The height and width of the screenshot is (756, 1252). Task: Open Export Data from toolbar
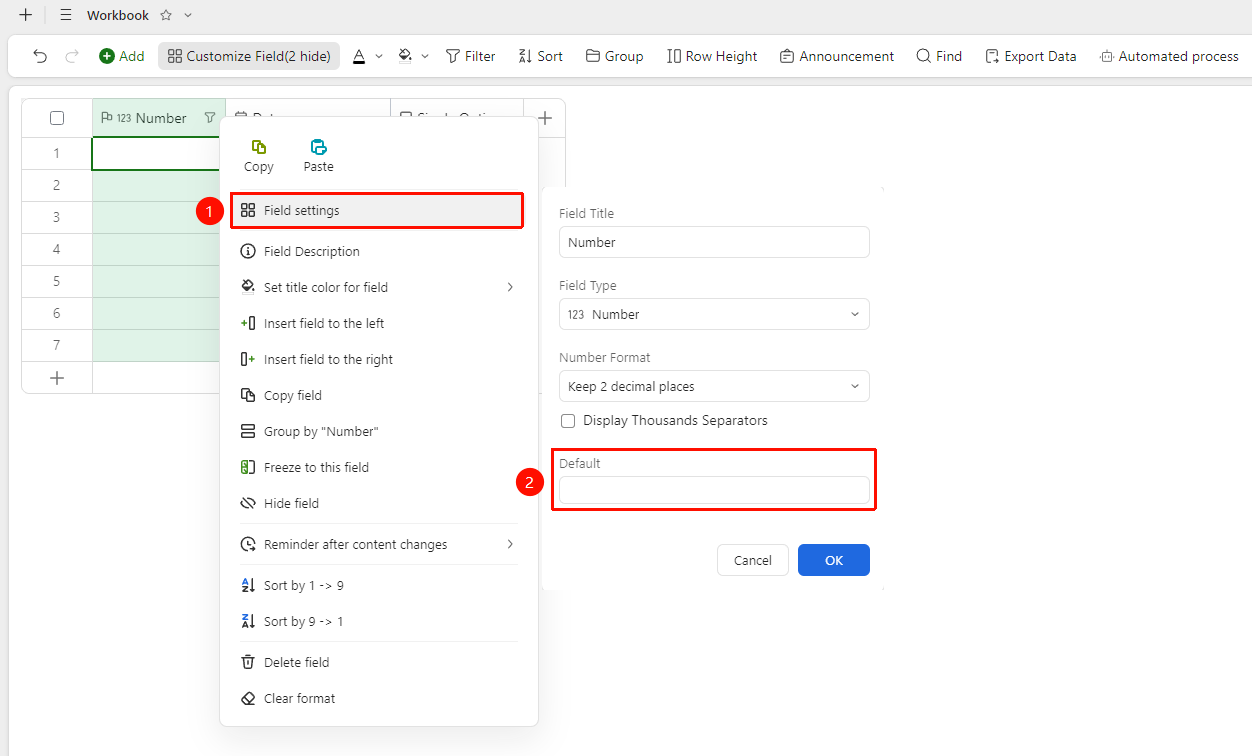[x=1031, y=56]
